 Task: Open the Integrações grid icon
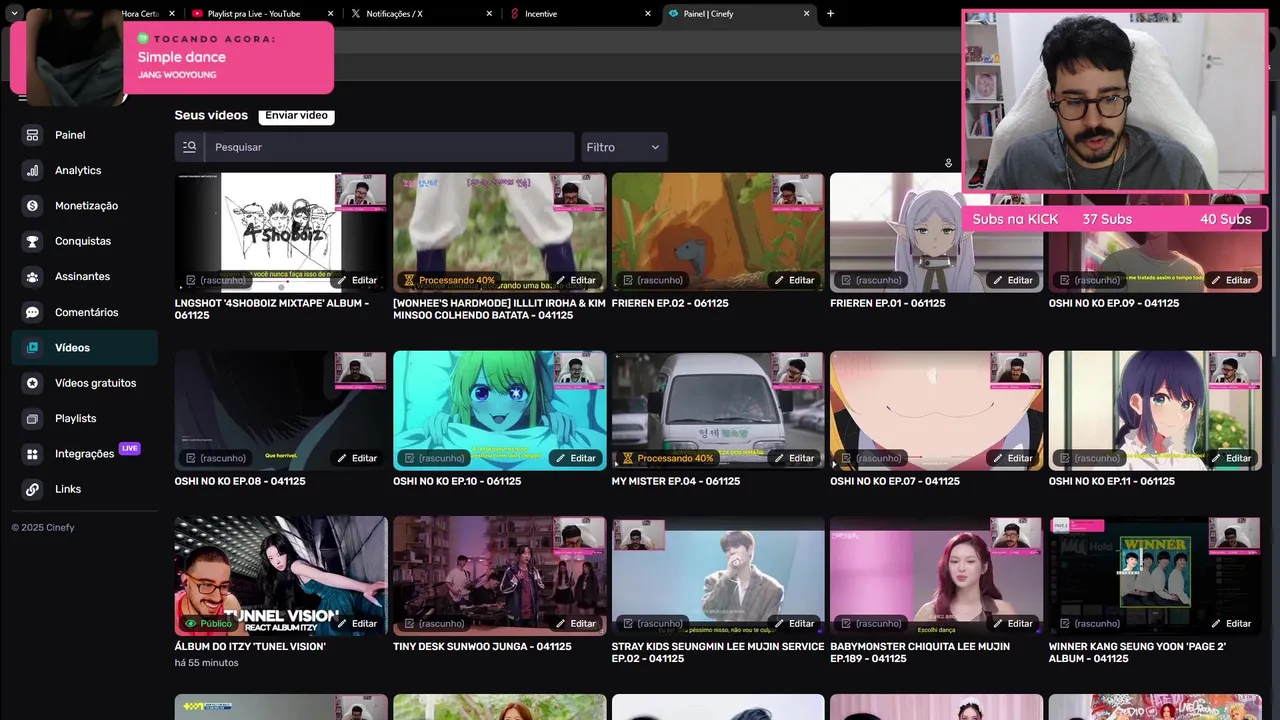[33, 454]
